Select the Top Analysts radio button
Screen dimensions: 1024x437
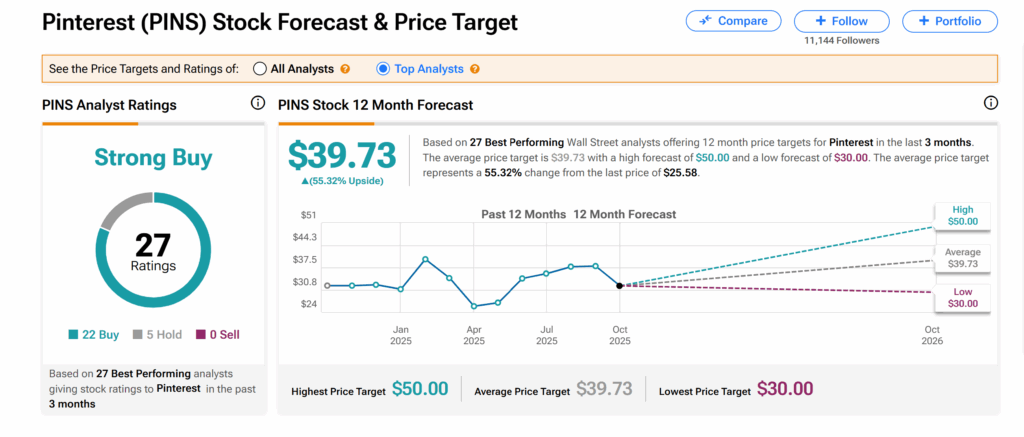click(383, 69)
